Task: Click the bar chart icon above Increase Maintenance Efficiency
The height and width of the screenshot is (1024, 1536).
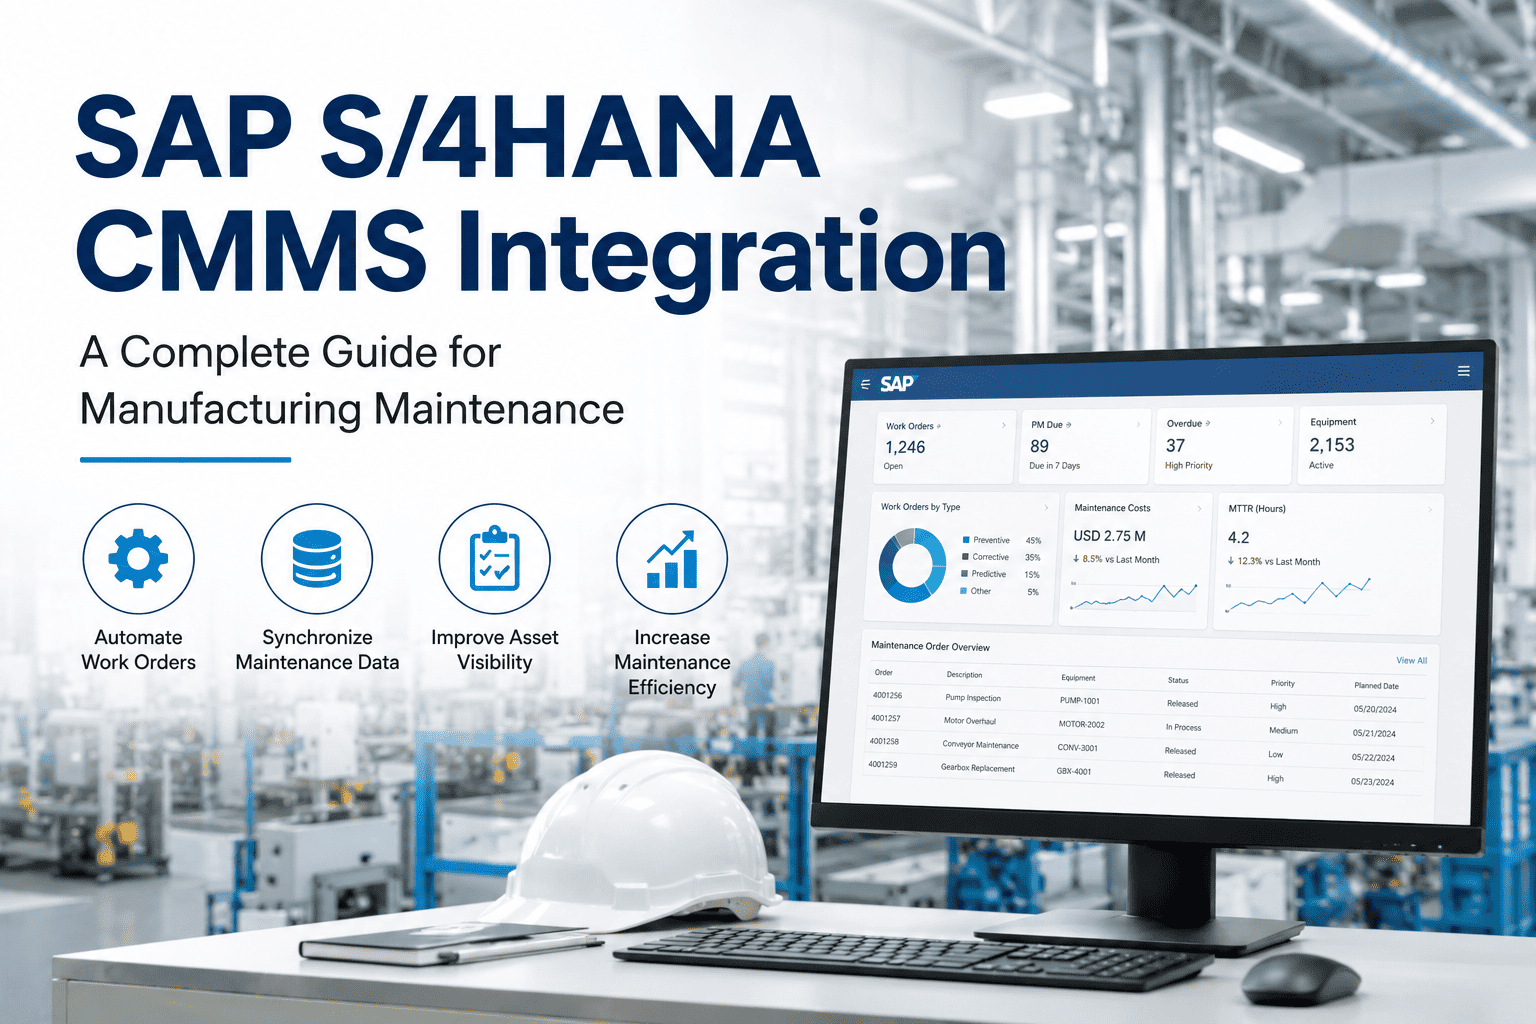Action: pyautogui.click(x=672, y=558)
